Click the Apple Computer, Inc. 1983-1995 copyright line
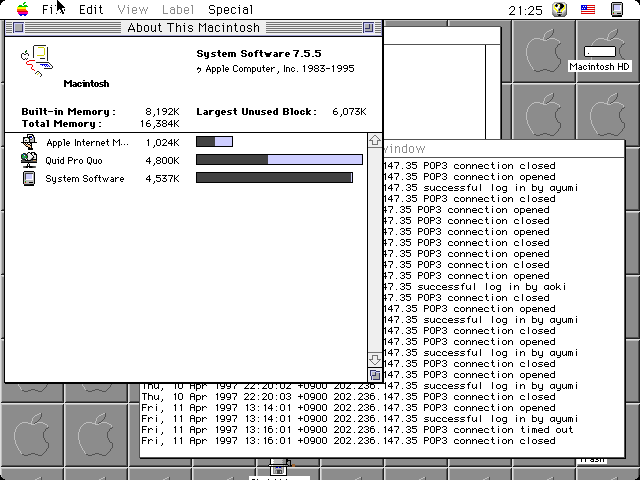640x480 pixels. point(276,69)
